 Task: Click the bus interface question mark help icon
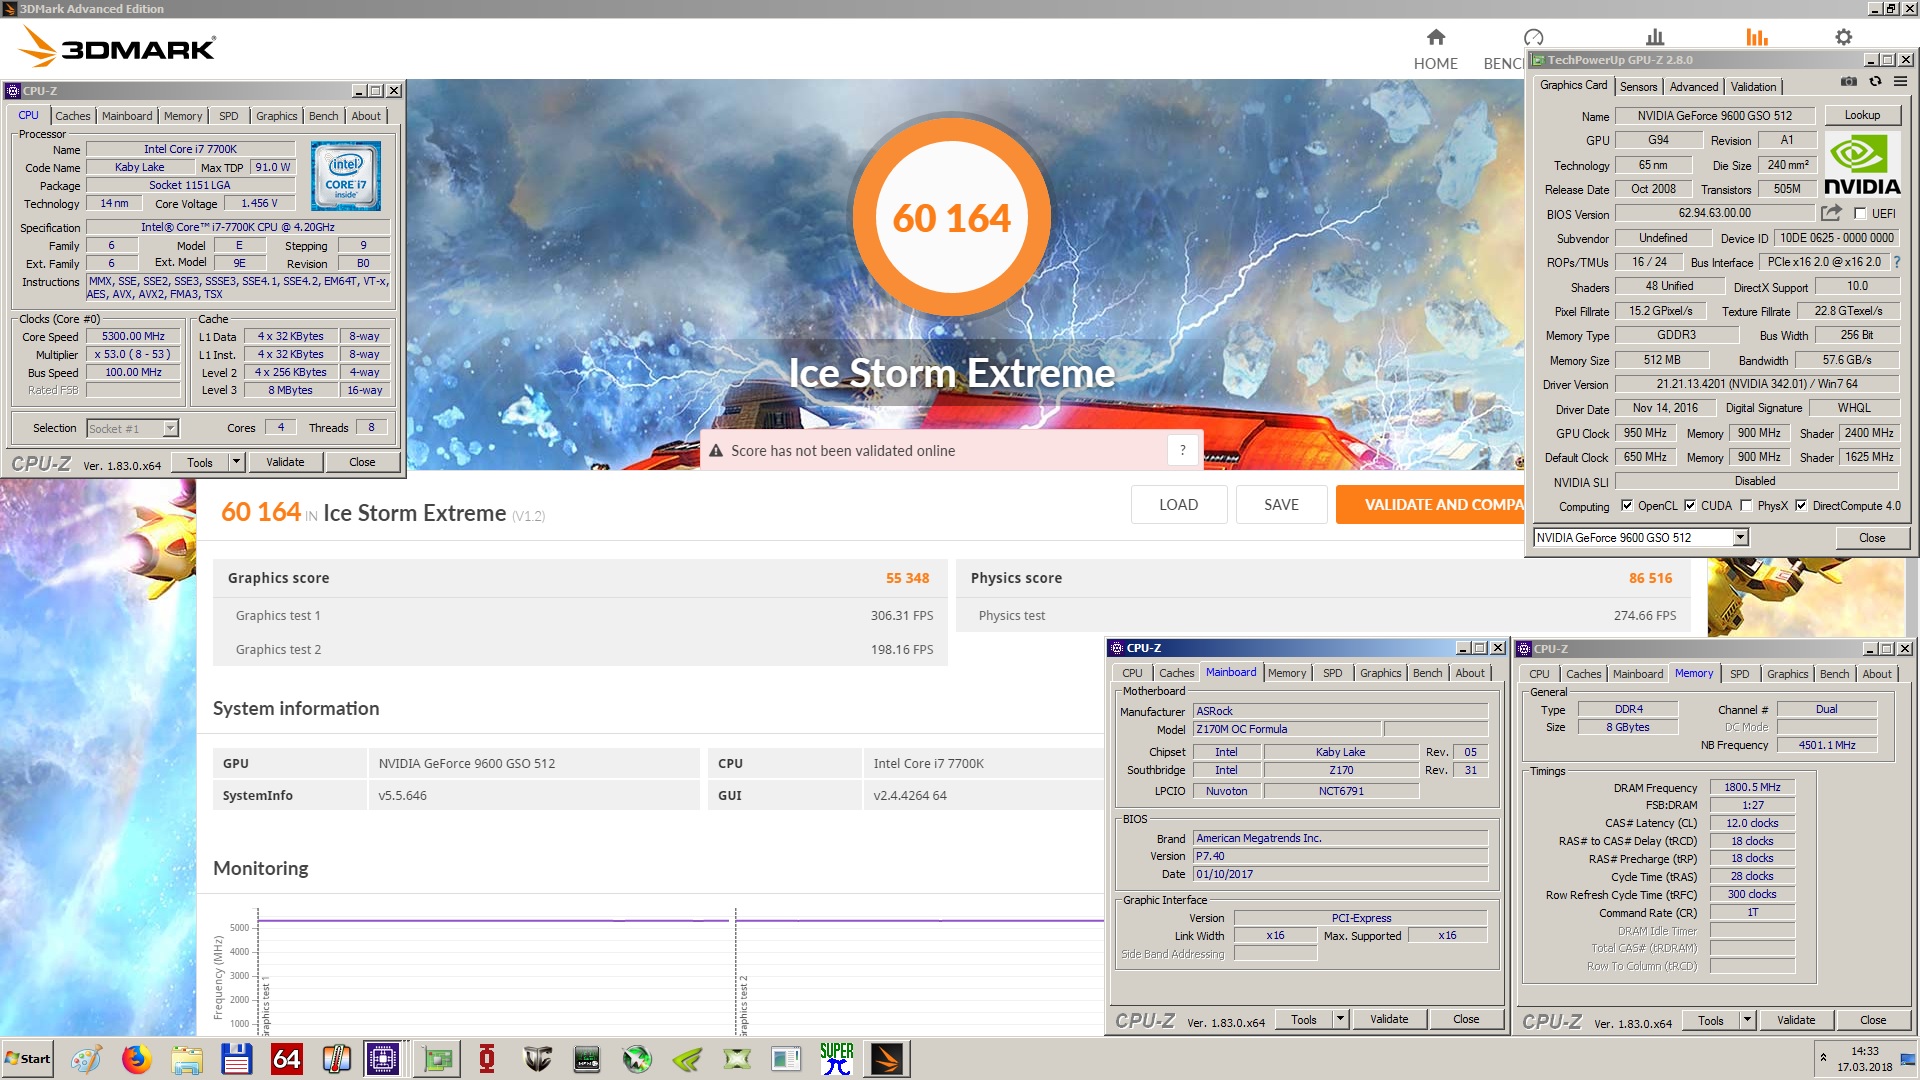pyautogui.click(x=1896, y=262)
